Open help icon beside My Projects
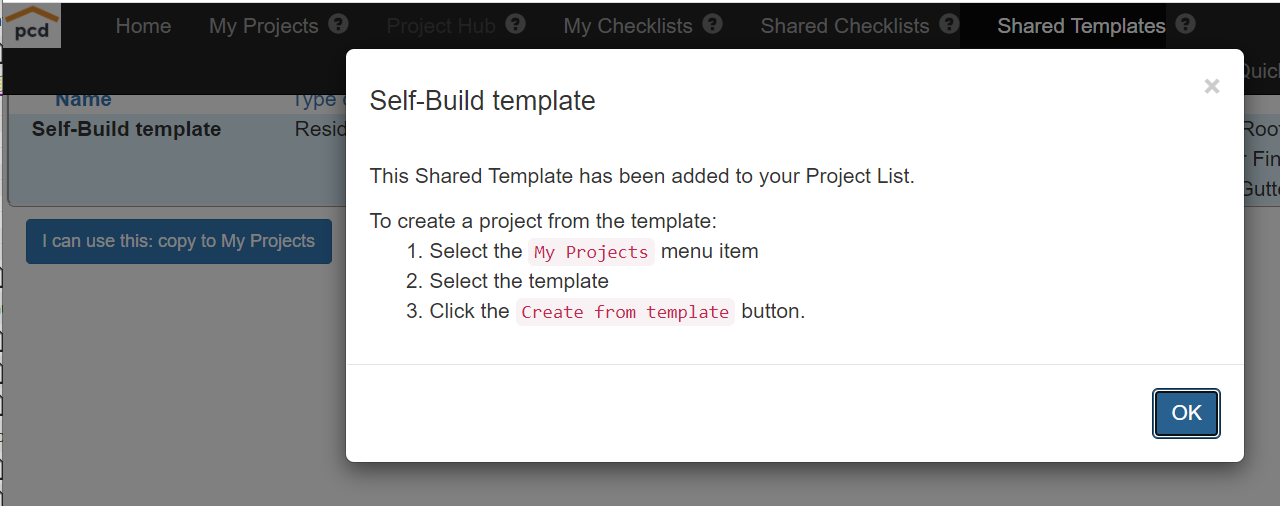This screenshot has width=1280, height=506. click(x=339, y=25)
